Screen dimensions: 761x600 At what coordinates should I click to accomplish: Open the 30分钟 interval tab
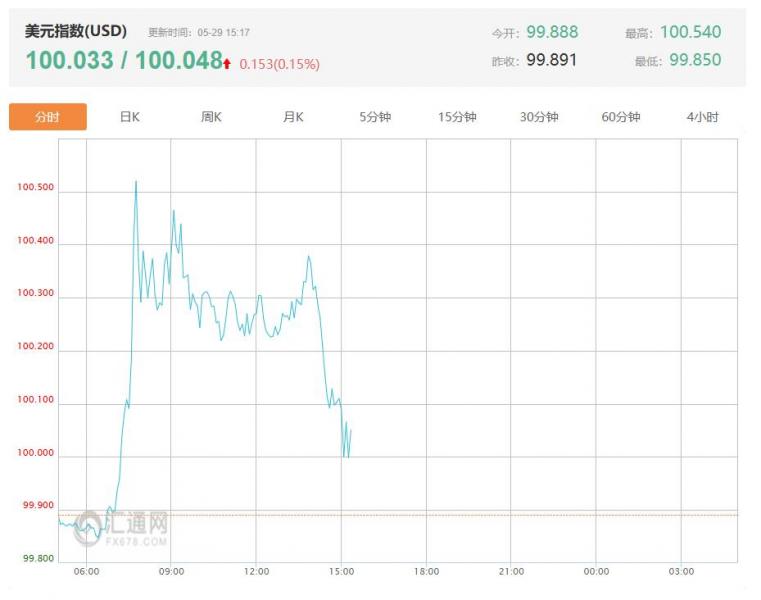point(539,117)
